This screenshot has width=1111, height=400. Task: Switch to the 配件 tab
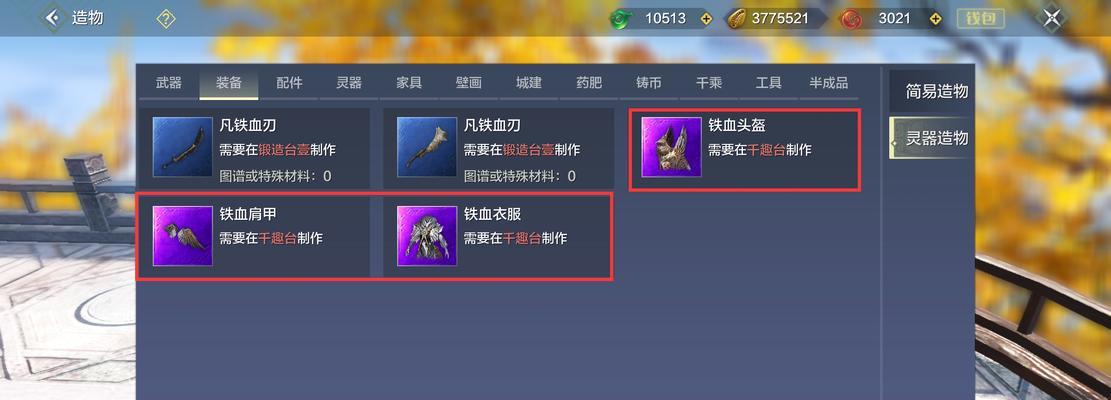289,83
